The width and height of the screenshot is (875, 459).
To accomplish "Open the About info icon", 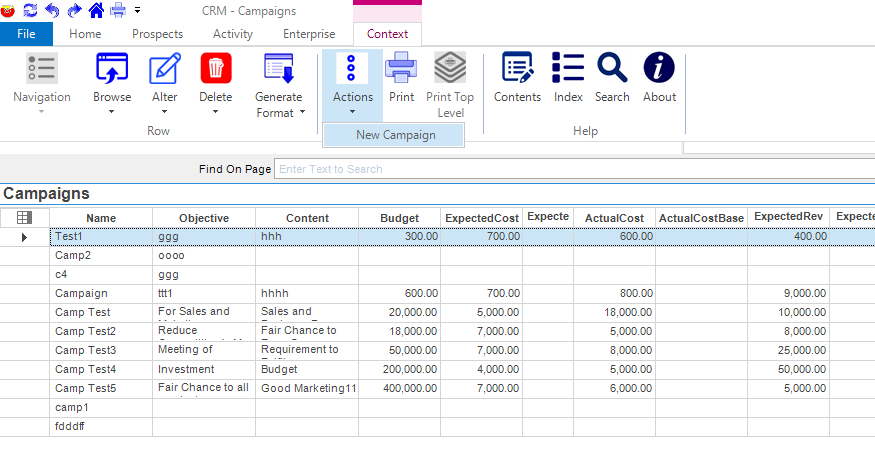I will (659, 68).
